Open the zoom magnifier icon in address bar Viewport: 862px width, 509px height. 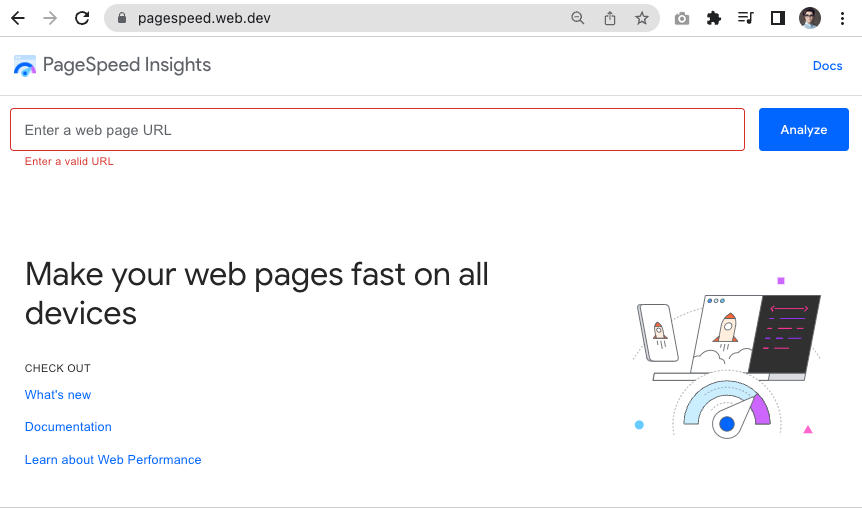point(577,18)
